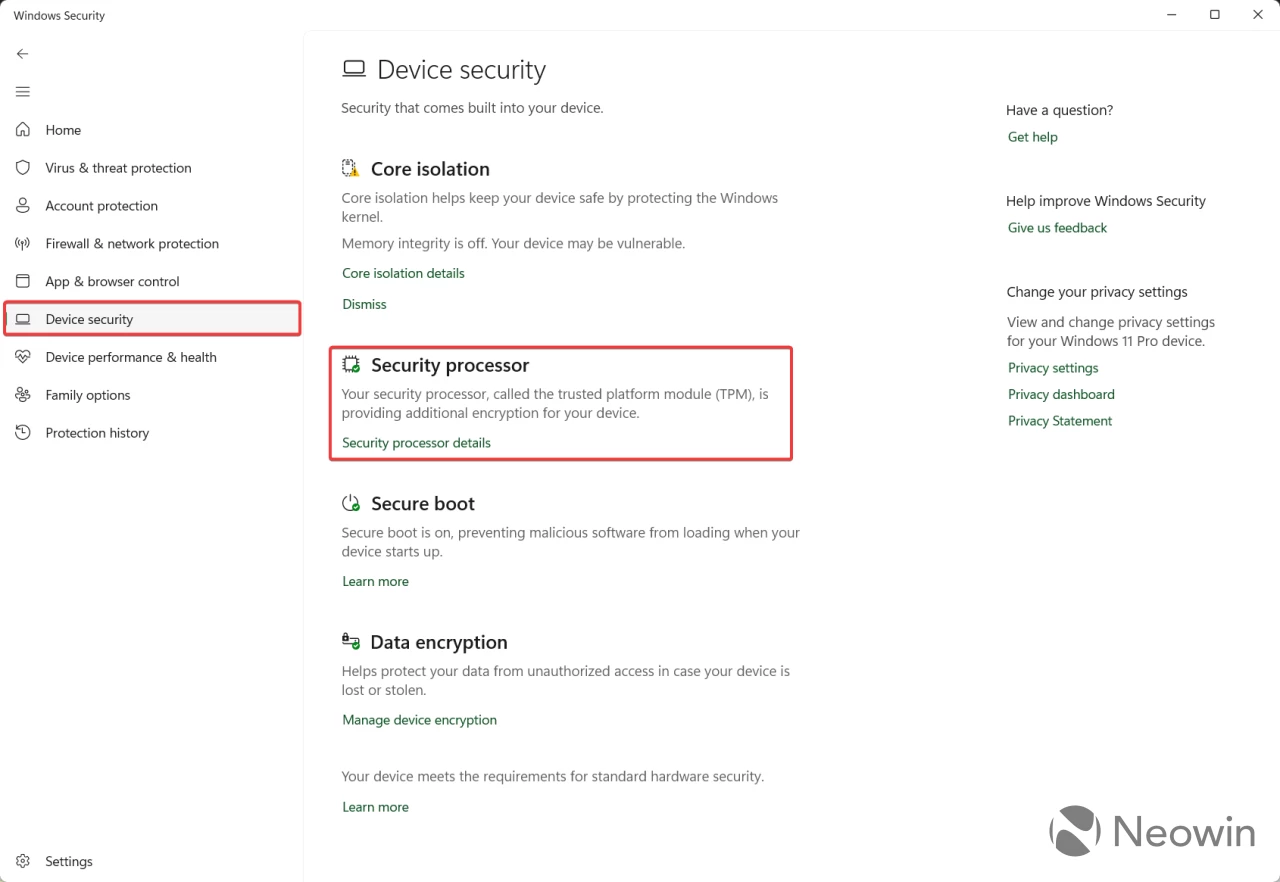
Task: Select the Home icon in the sidebar
Action: pyautogui.click(x=22, y=129)
